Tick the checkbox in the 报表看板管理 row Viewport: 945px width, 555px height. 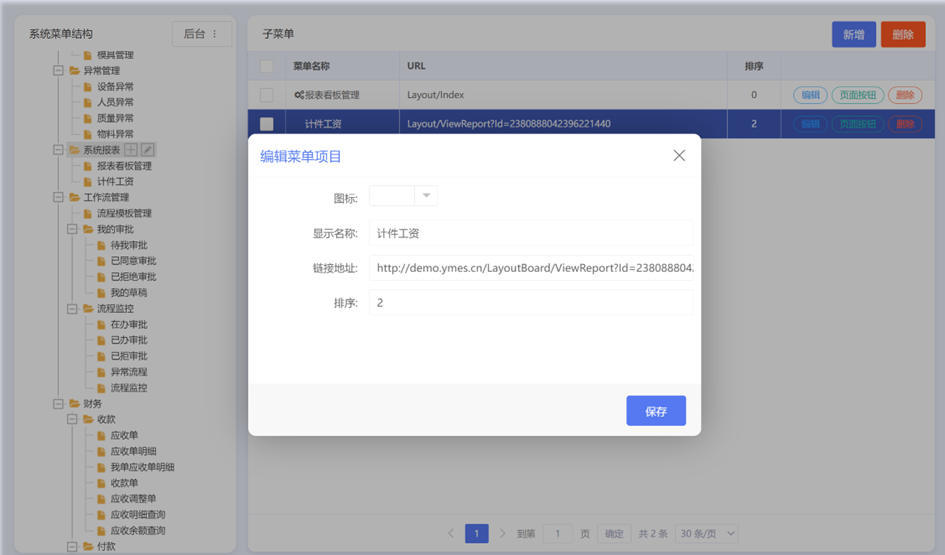pos(266,95)
